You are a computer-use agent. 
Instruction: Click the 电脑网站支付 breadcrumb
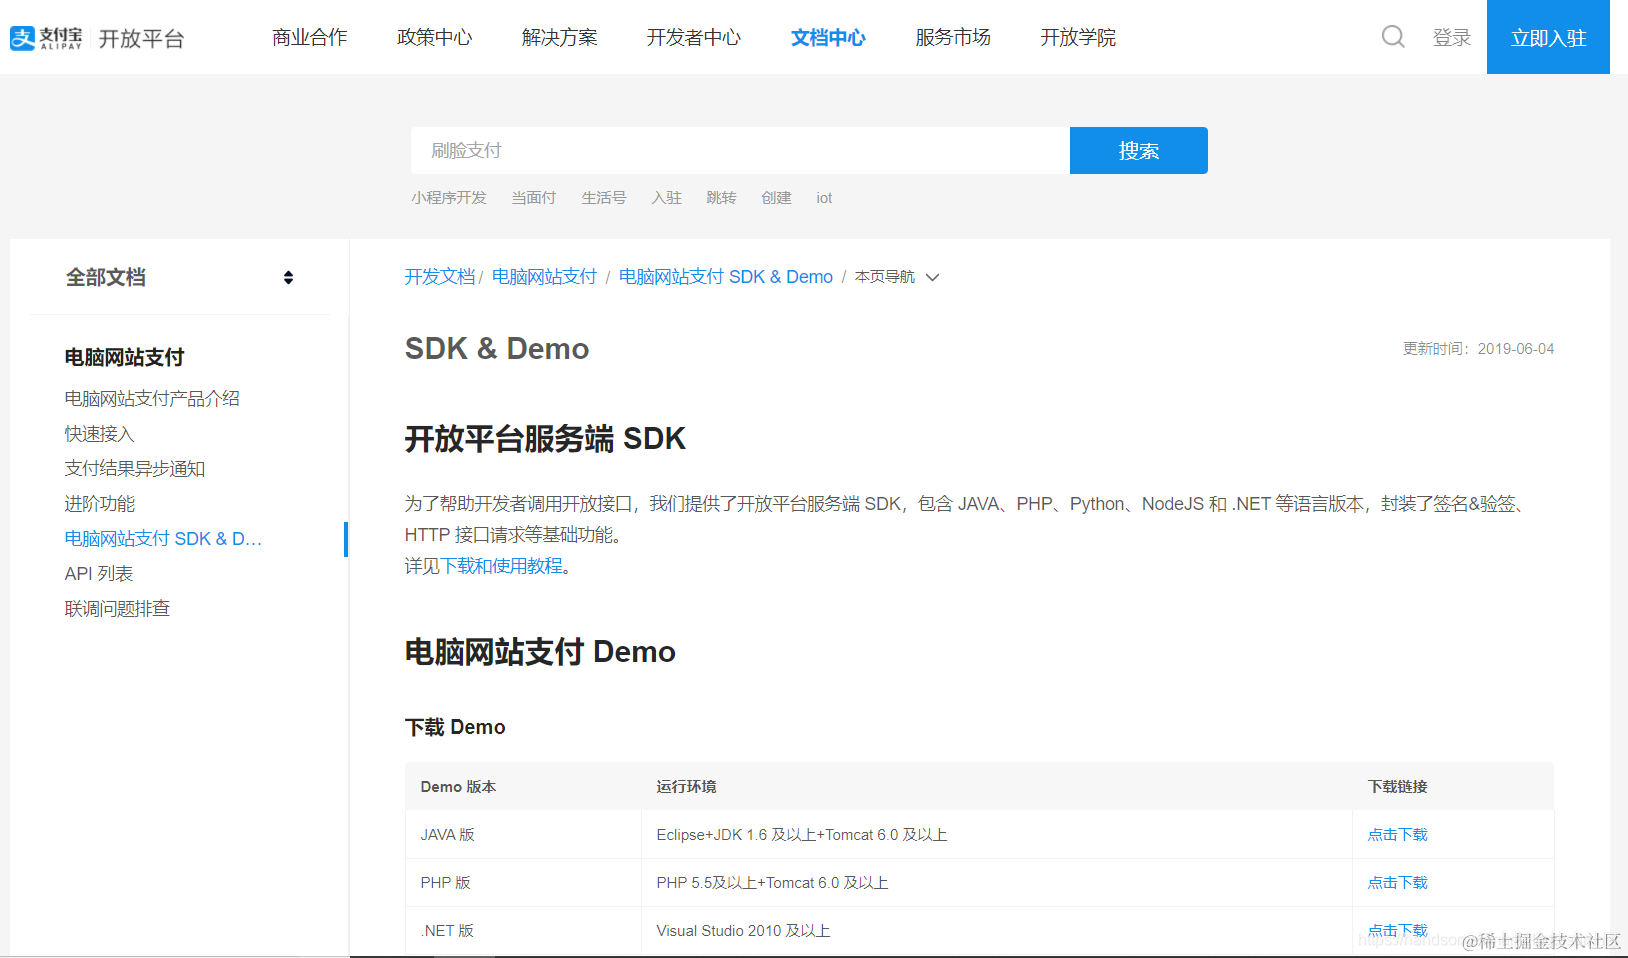545,277
